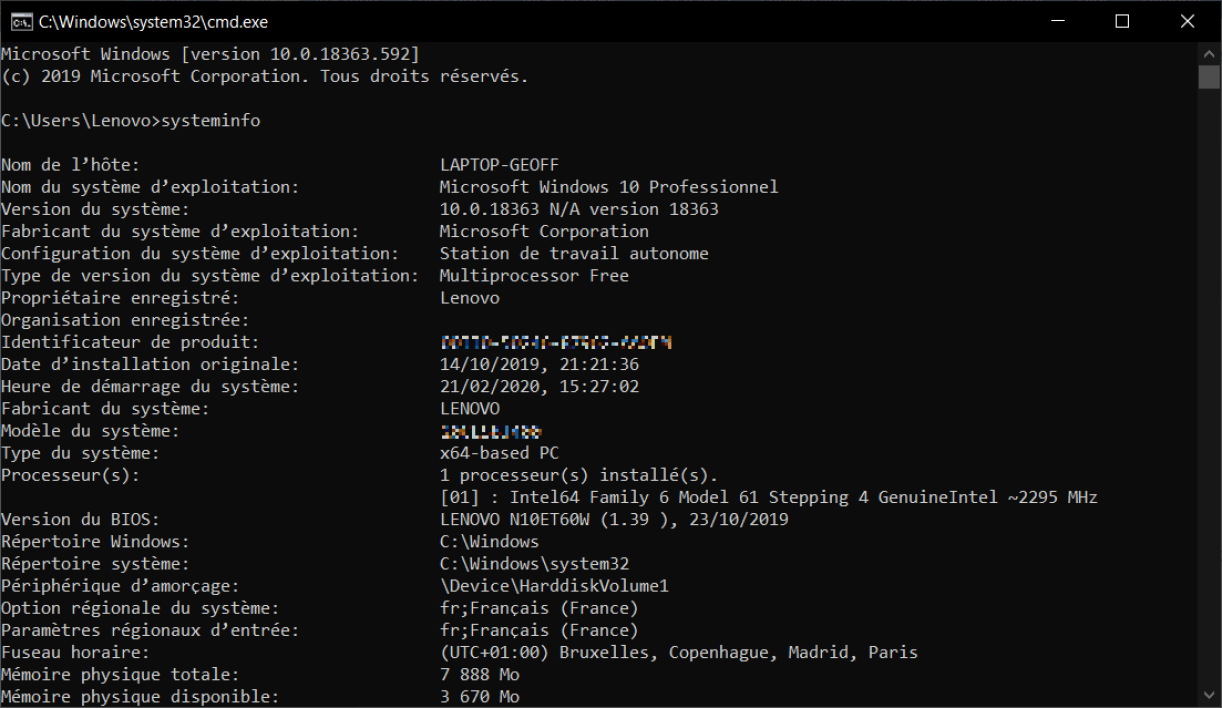The image size is (1222, 708).
Task: Close the cmd.exe window
Action: click(1187, 21)
